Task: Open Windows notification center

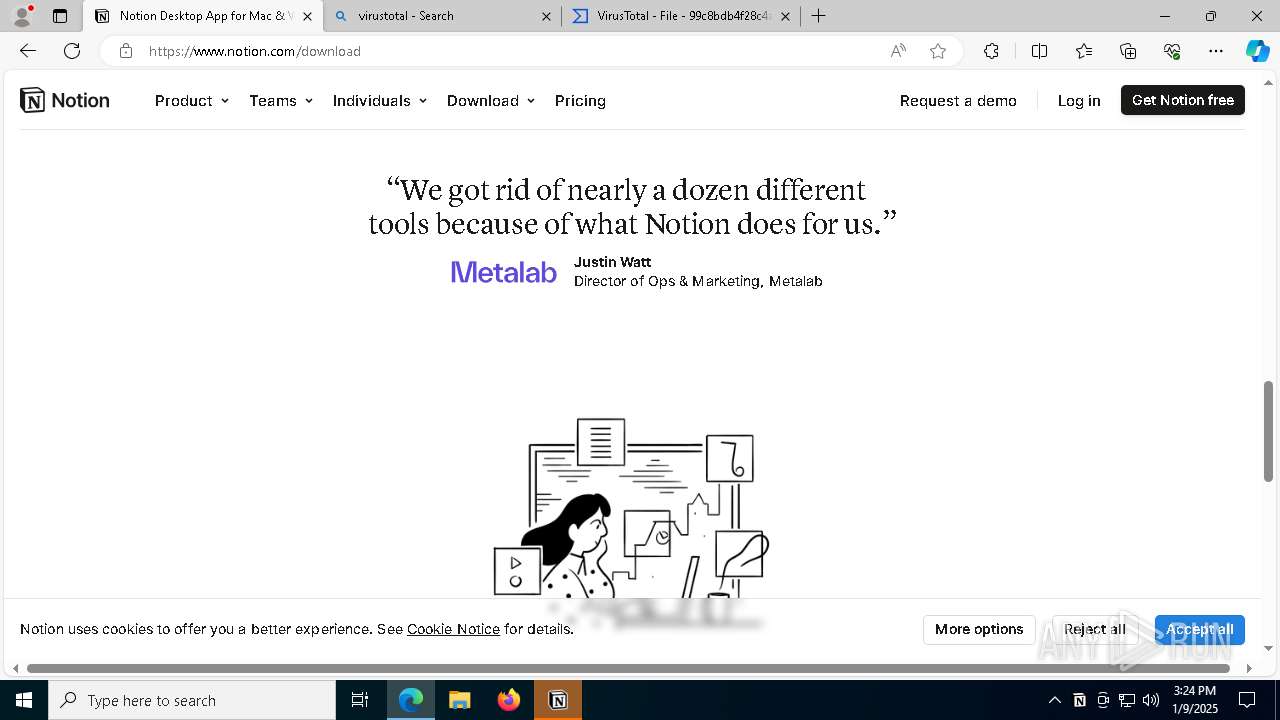Action: pyautogui.click(x=1247, y=700)
